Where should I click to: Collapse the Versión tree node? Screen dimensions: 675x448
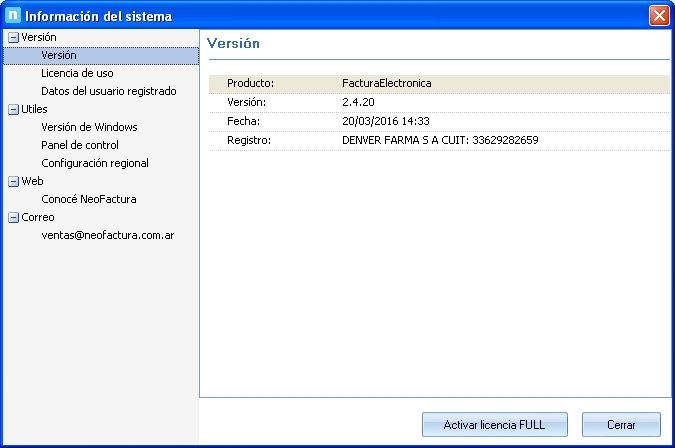click(13, 37)
